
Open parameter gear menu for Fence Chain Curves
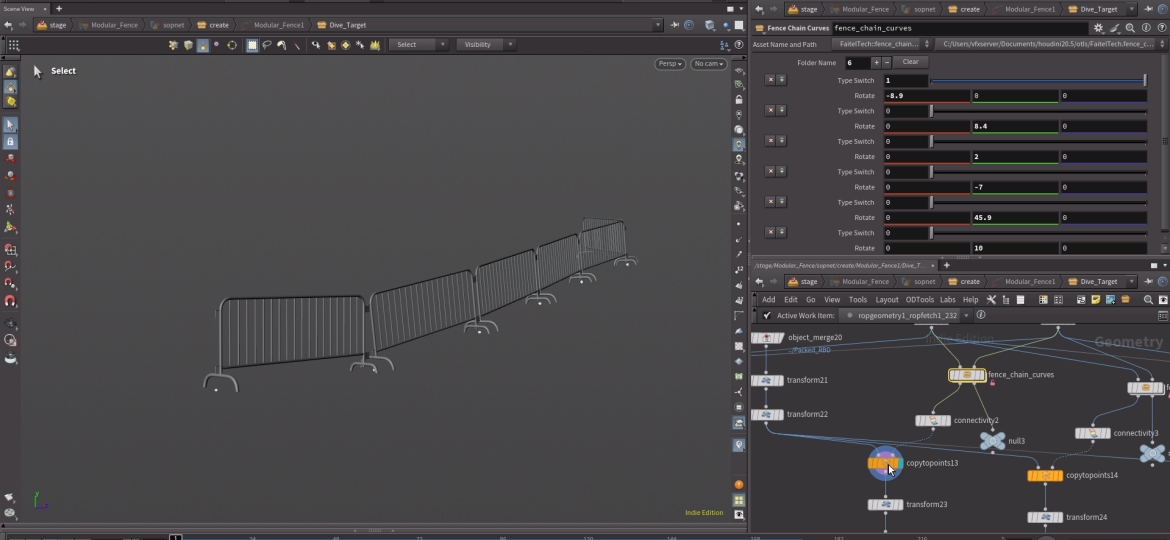click(x=1098, y=28)
